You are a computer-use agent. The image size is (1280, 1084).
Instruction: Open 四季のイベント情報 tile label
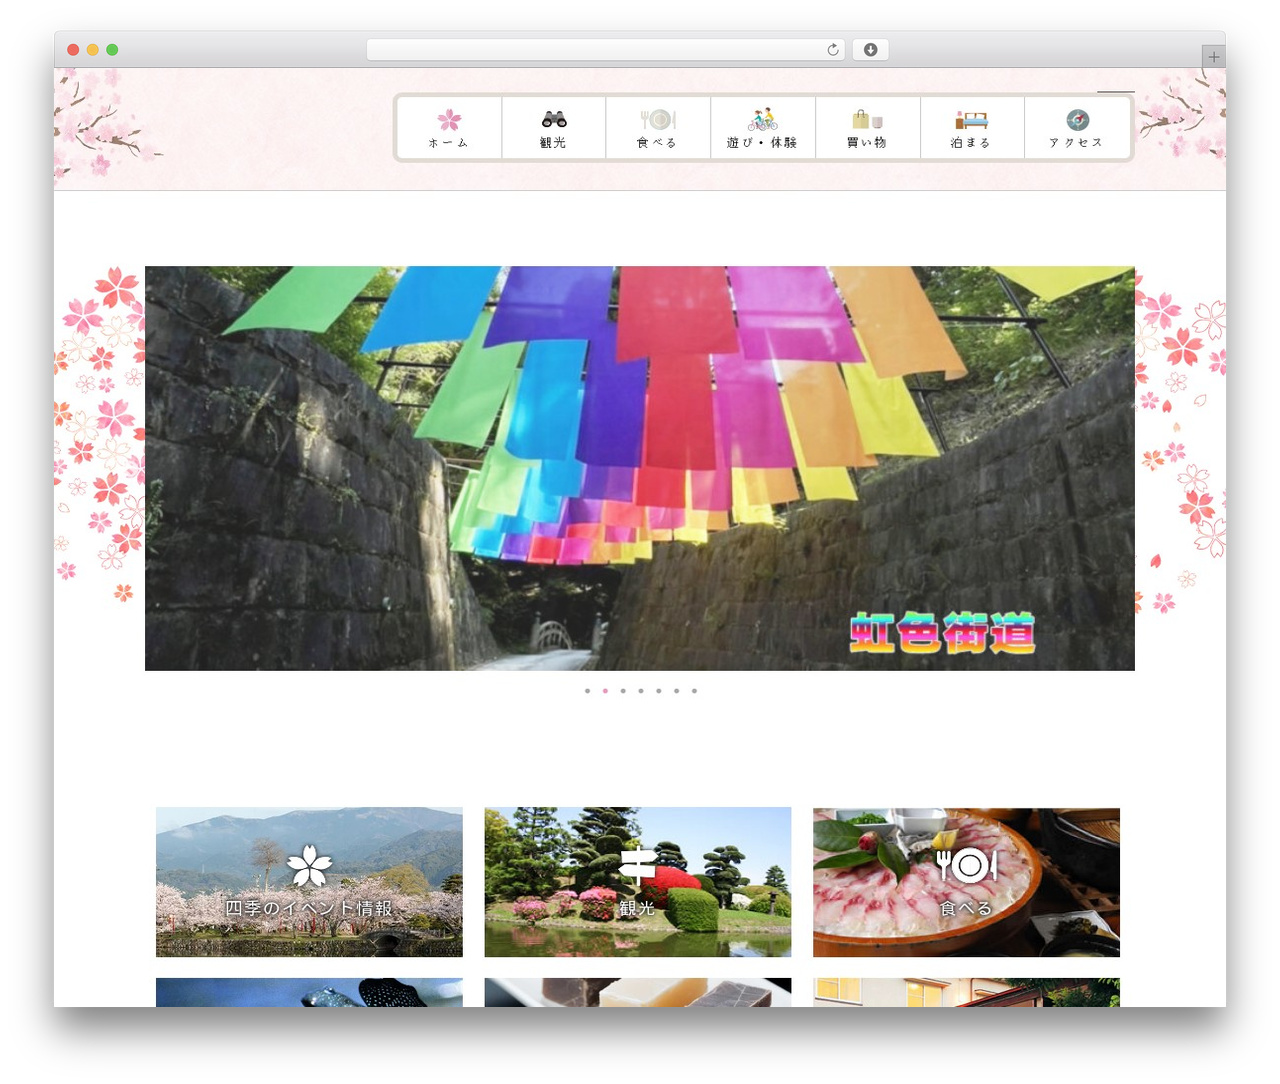(309, 909)
